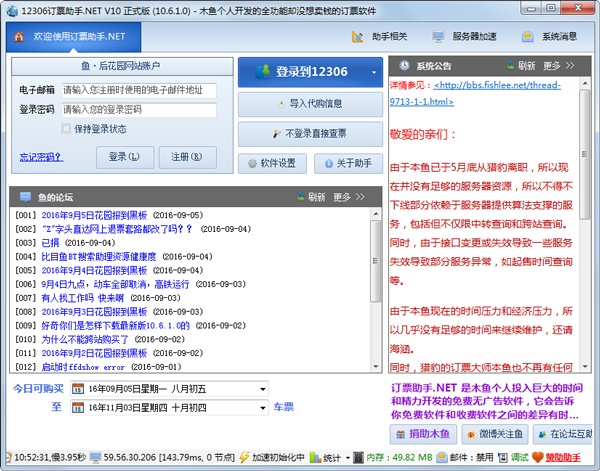Click the 微博关注鱼 button
The width and height of the screenshot is (600, 471).
coord(495,434)
